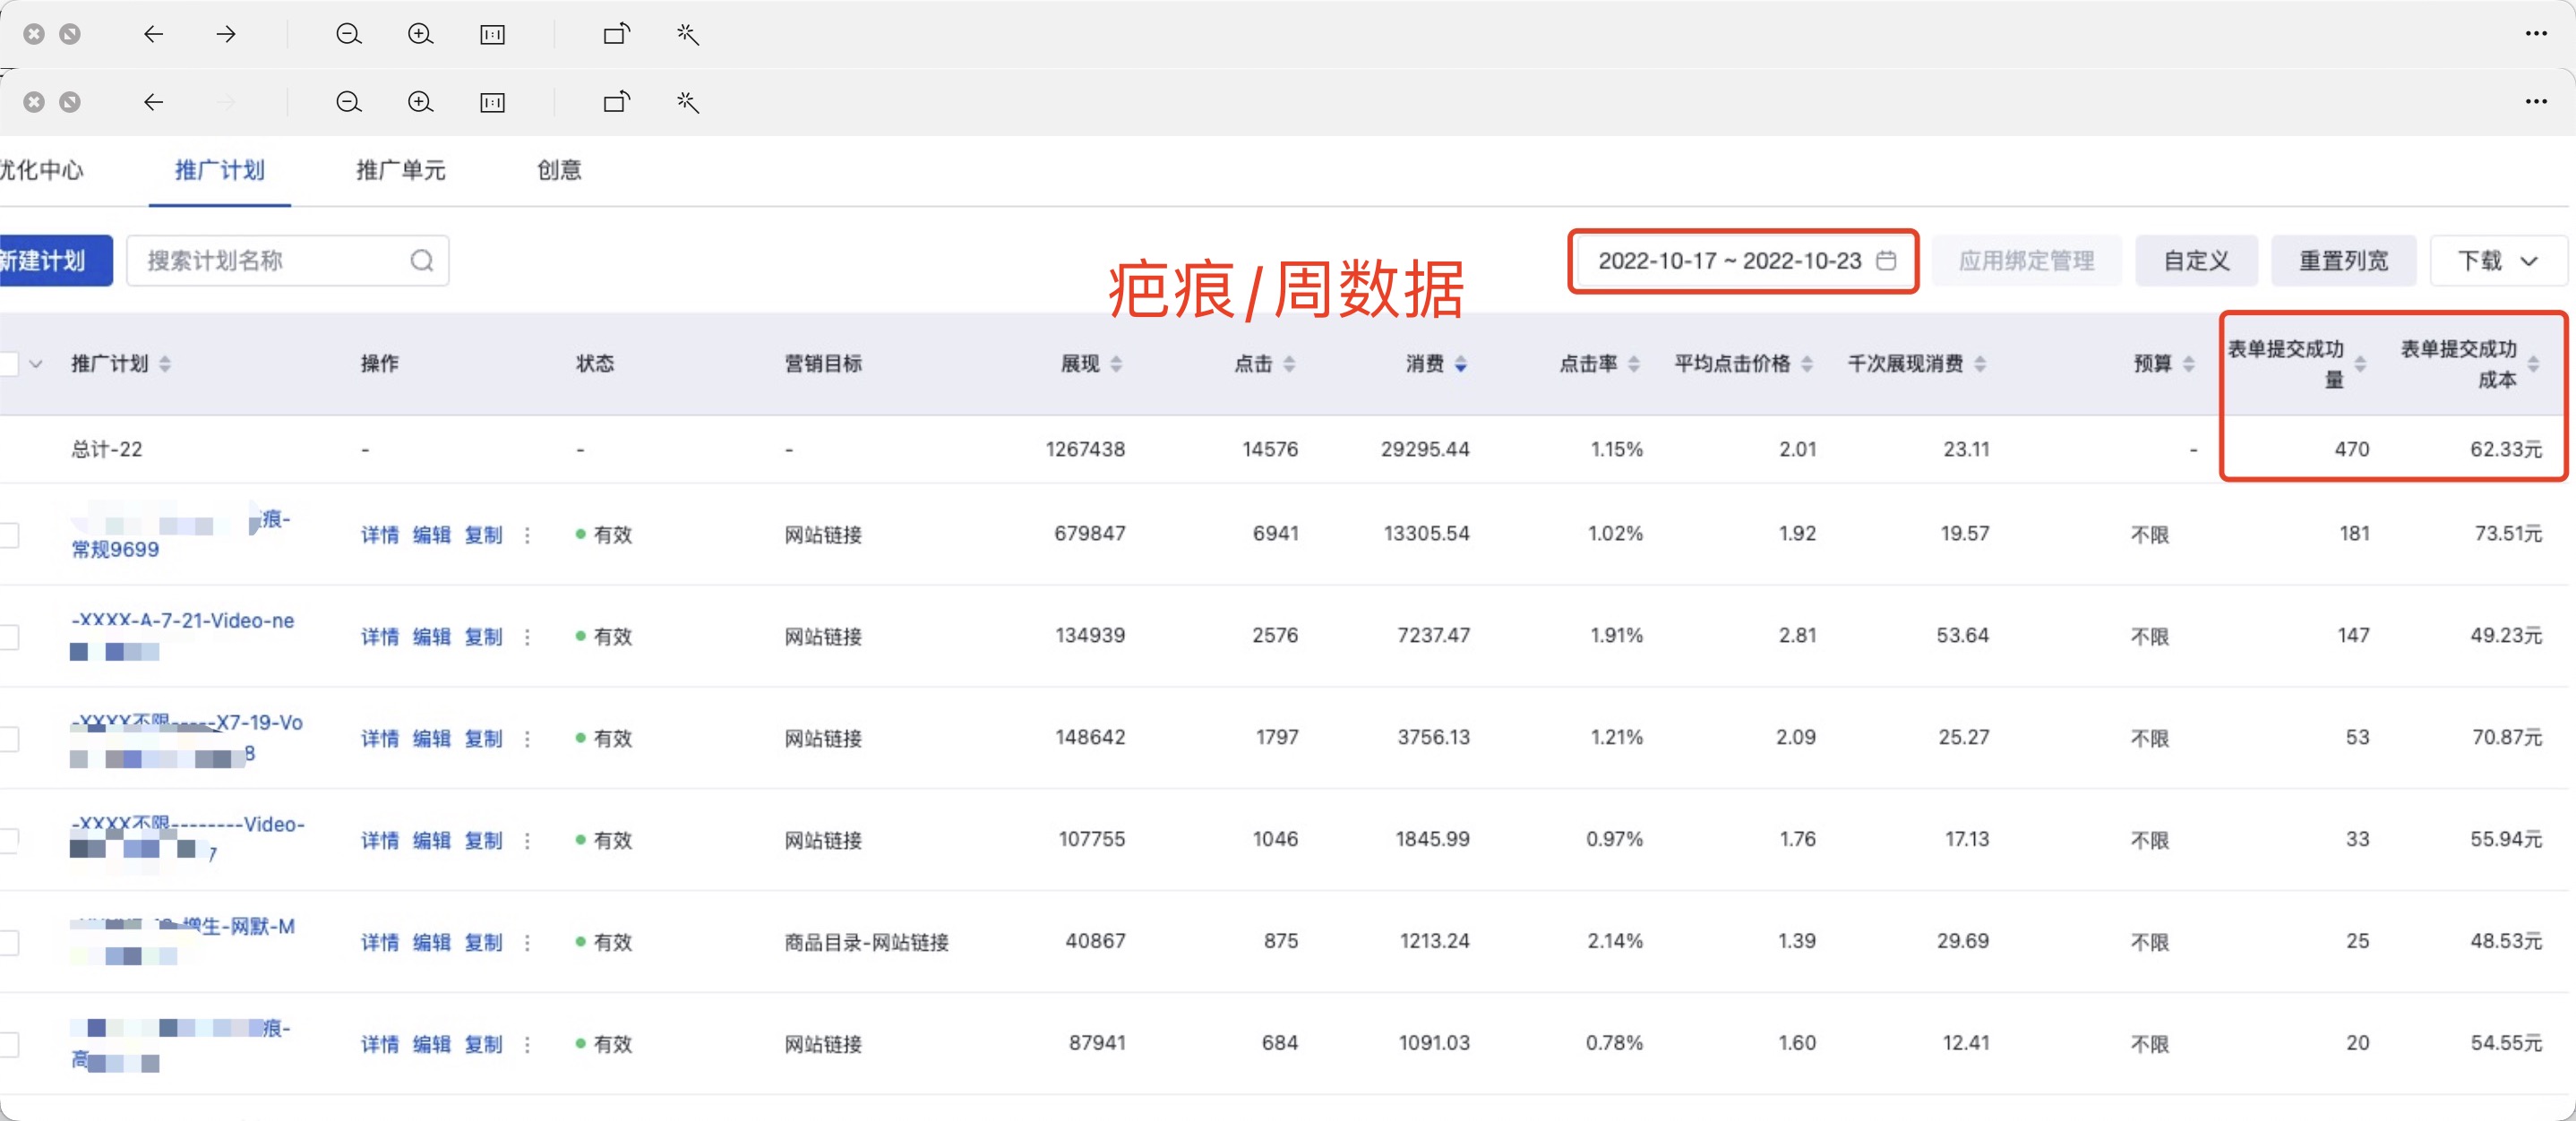Click back arrow in lower toolbar

(153, 102)
